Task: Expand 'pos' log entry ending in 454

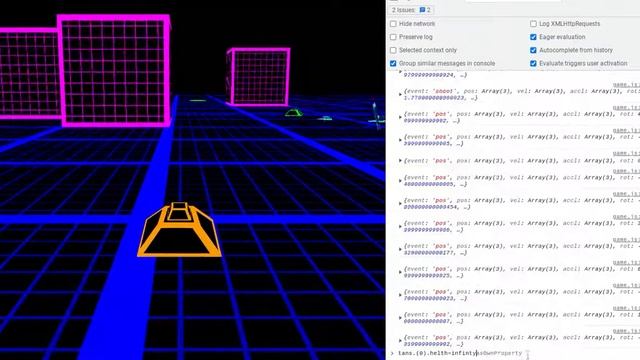Action: tap(400, 203)
